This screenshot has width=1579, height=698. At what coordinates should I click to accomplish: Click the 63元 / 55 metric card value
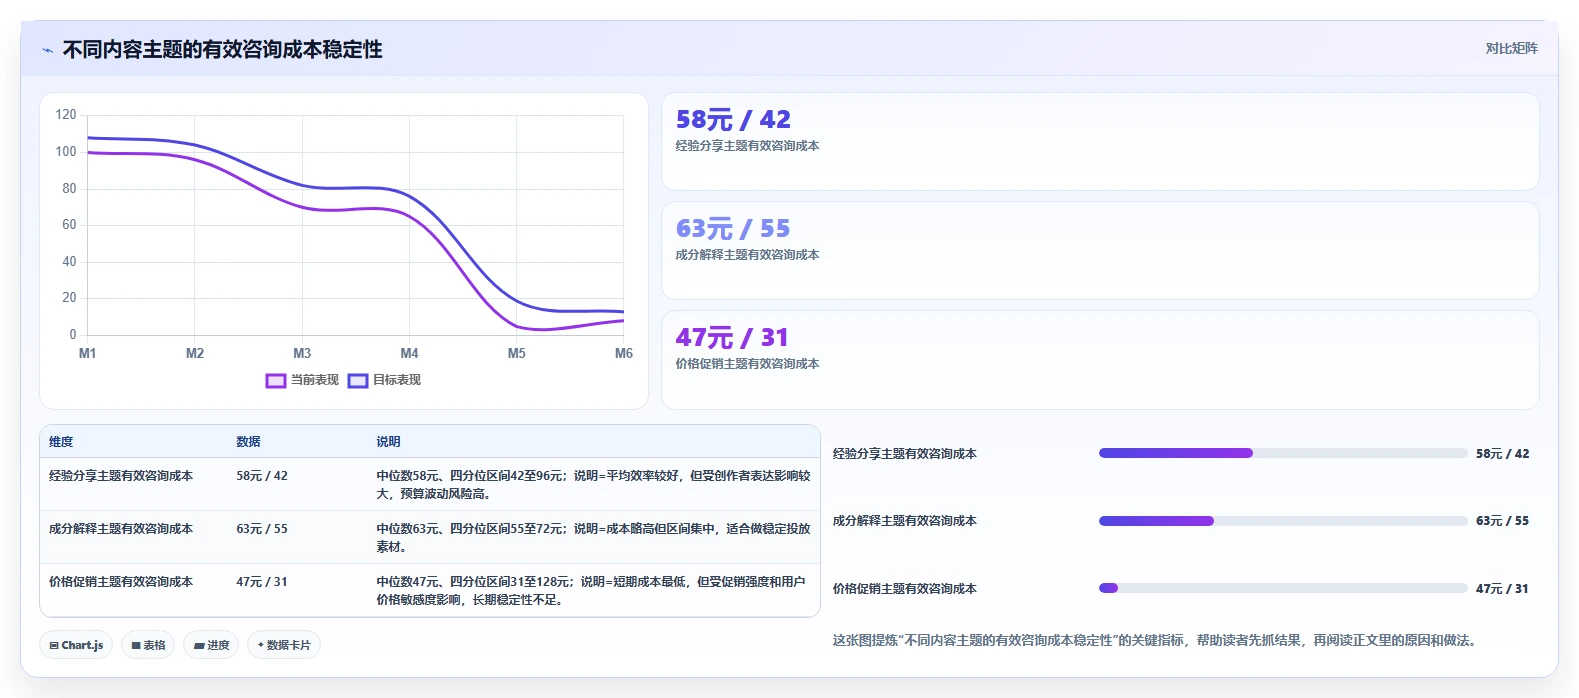coord(733,229)
